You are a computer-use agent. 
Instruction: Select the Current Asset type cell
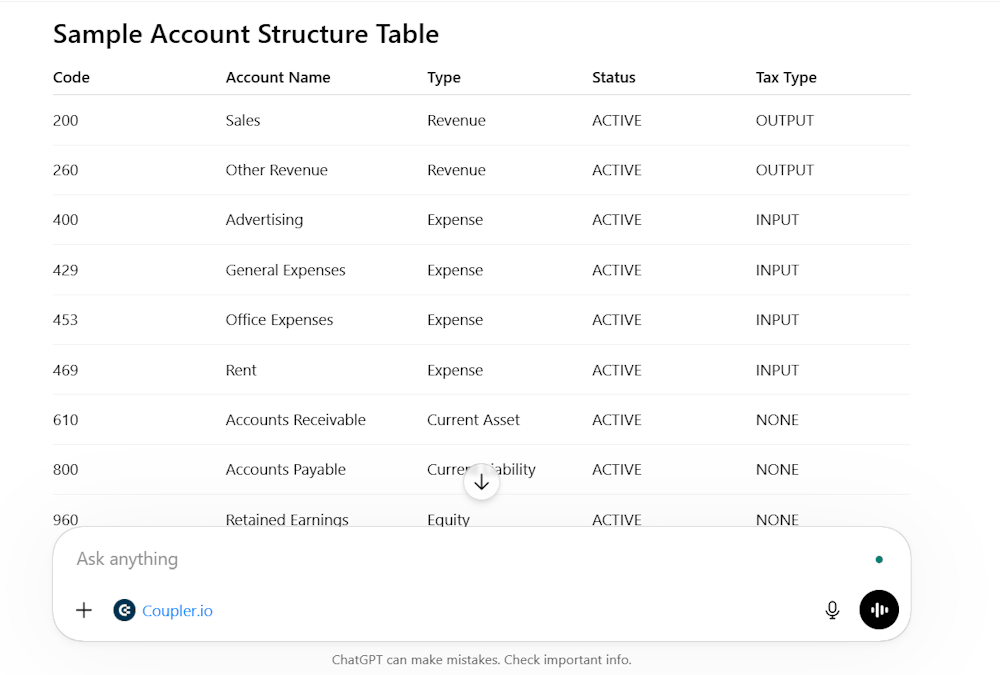click(474, 420)
